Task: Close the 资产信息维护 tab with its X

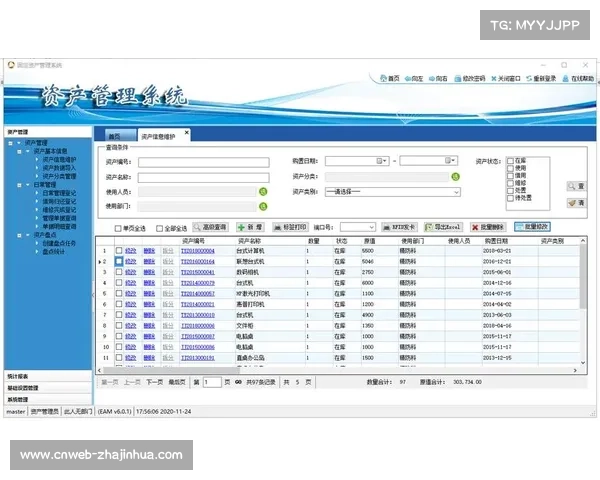Action: click(x=184, y=135)
